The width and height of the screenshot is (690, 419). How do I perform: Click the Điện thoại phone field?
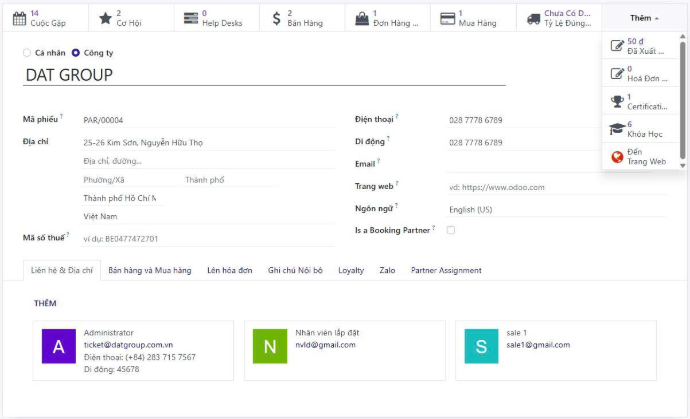click(x=524, y=120)
